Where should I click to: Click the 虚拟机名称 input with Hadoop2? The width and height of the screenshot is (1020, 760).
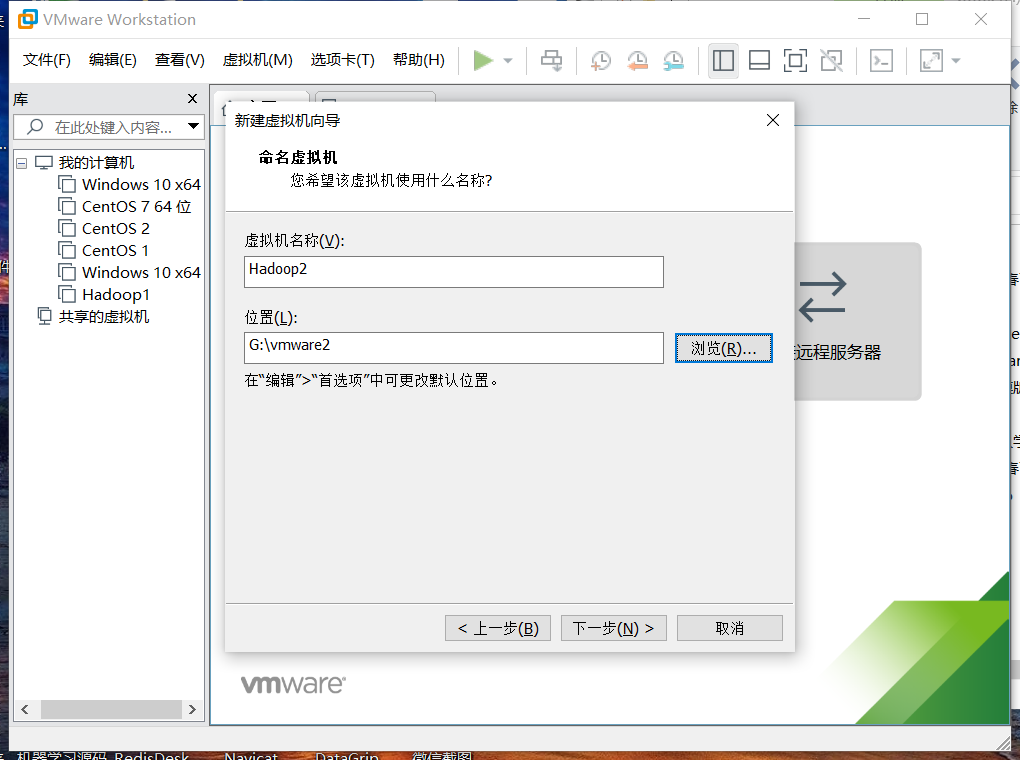click(x=453, y=271)
